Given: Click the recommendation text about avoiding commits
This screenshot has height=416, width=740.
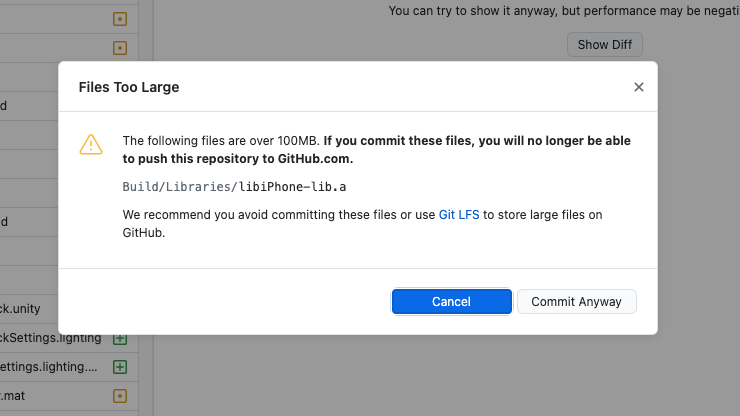Looking at the screenshot, I should coord(280,215).
